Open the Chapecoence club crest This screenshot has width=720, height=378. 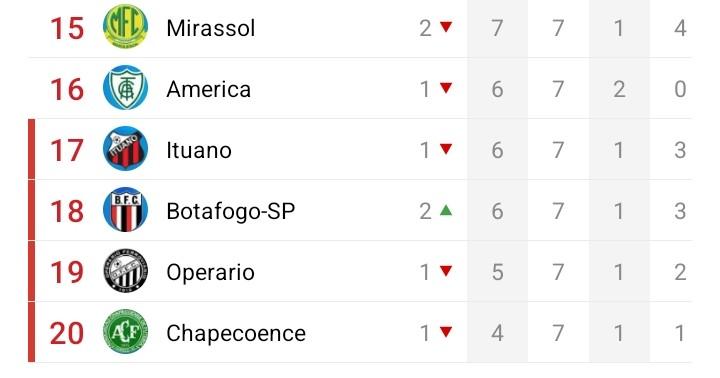click(x=125, y=332)
